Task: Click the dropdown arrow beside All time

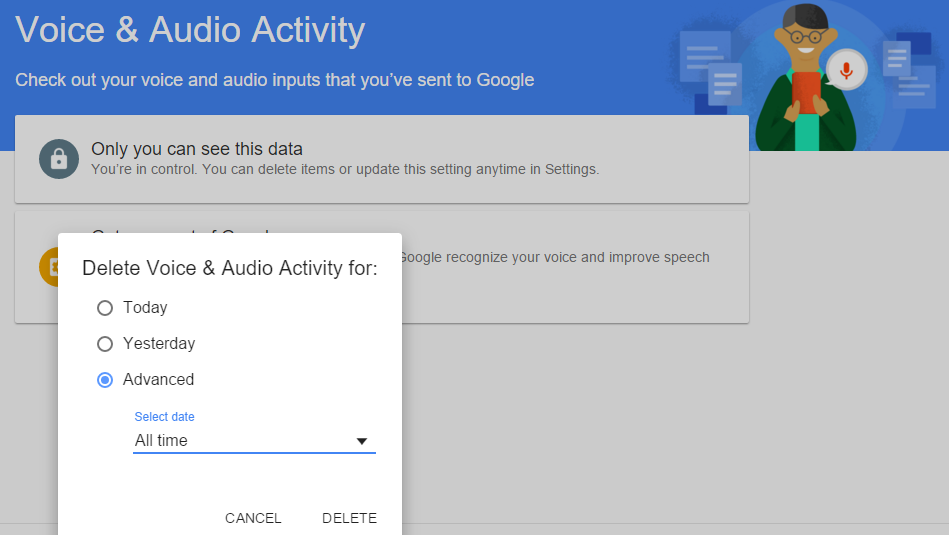Action: 362,441
